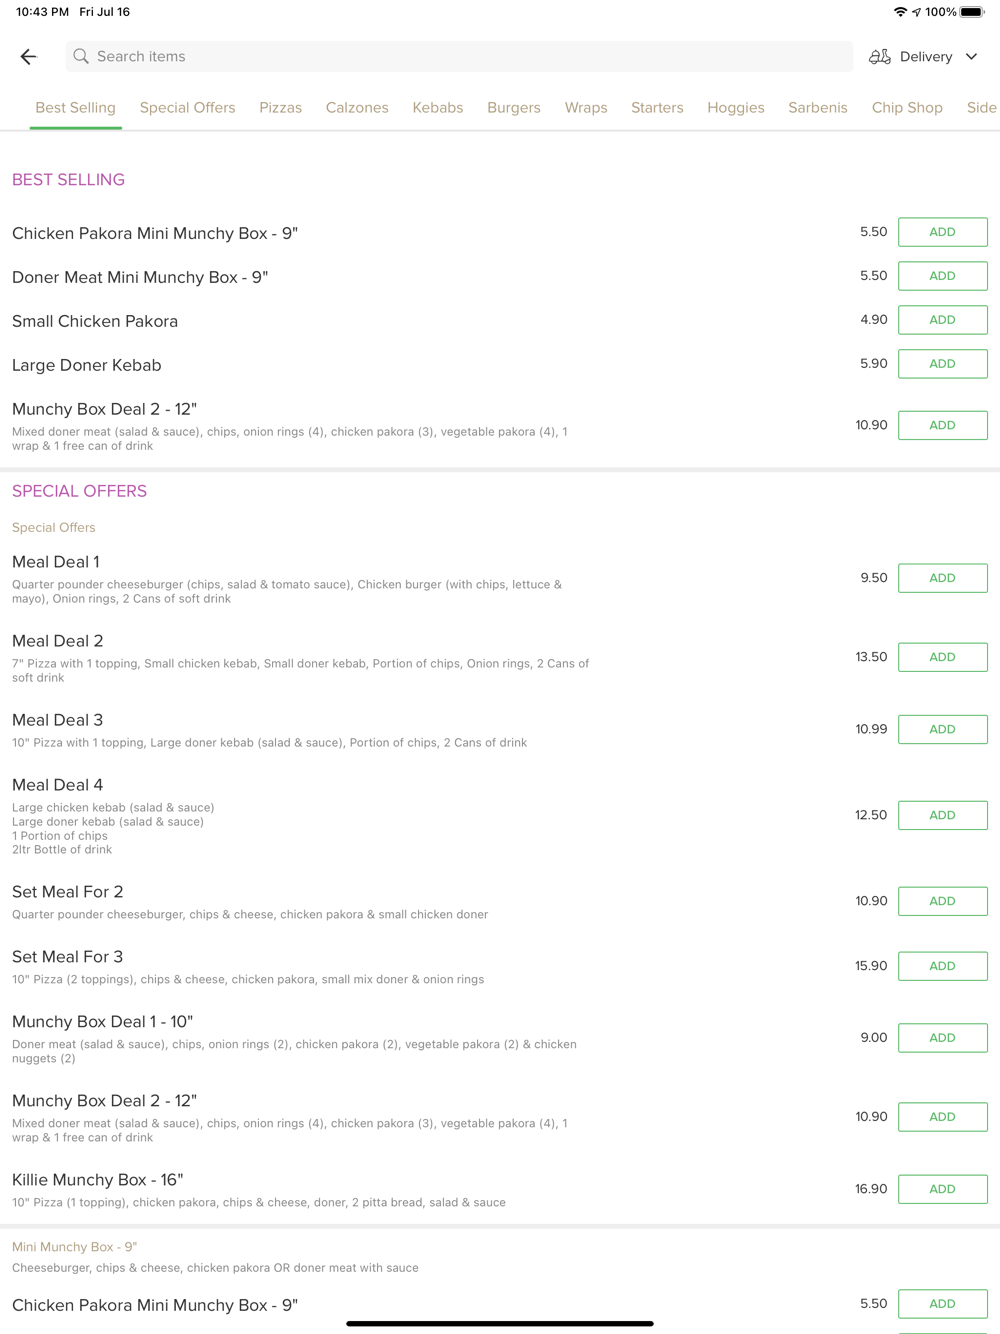Add Small Chicken Pakora to order
Viewport: 1000px width, 1334px height.
tap(942, 320)
